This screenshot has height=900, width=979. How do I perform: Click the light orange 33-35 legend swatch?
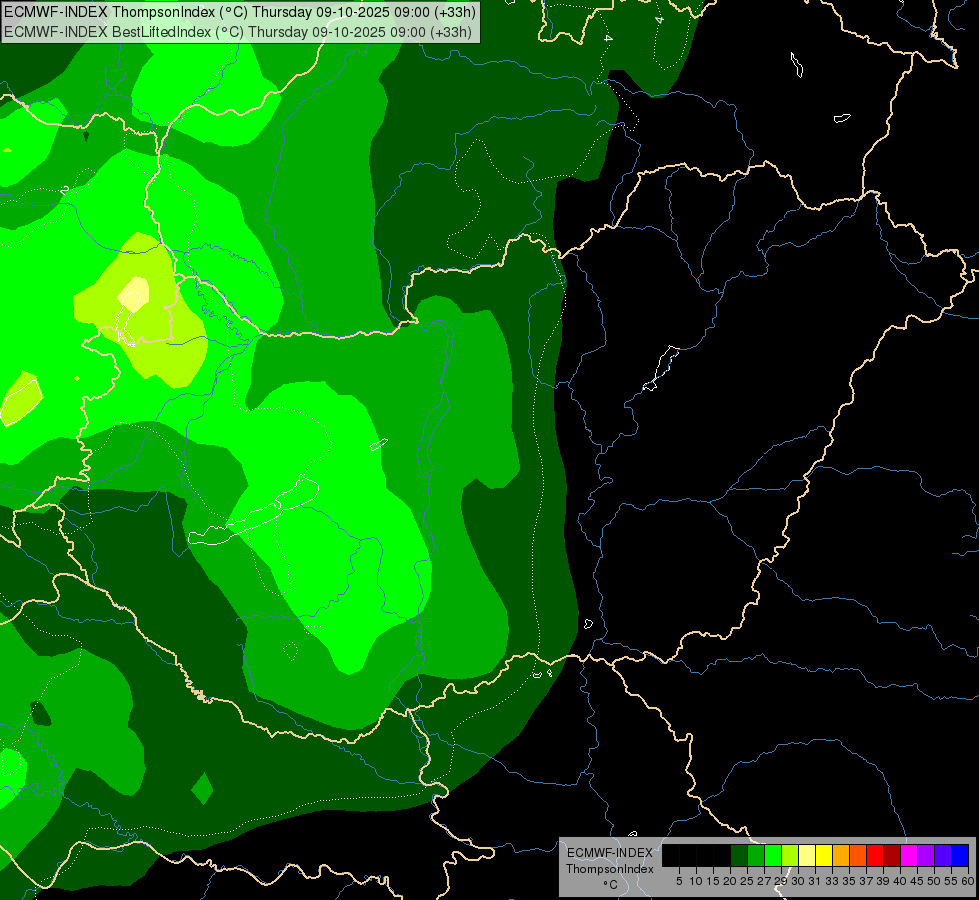coord(841,855)
